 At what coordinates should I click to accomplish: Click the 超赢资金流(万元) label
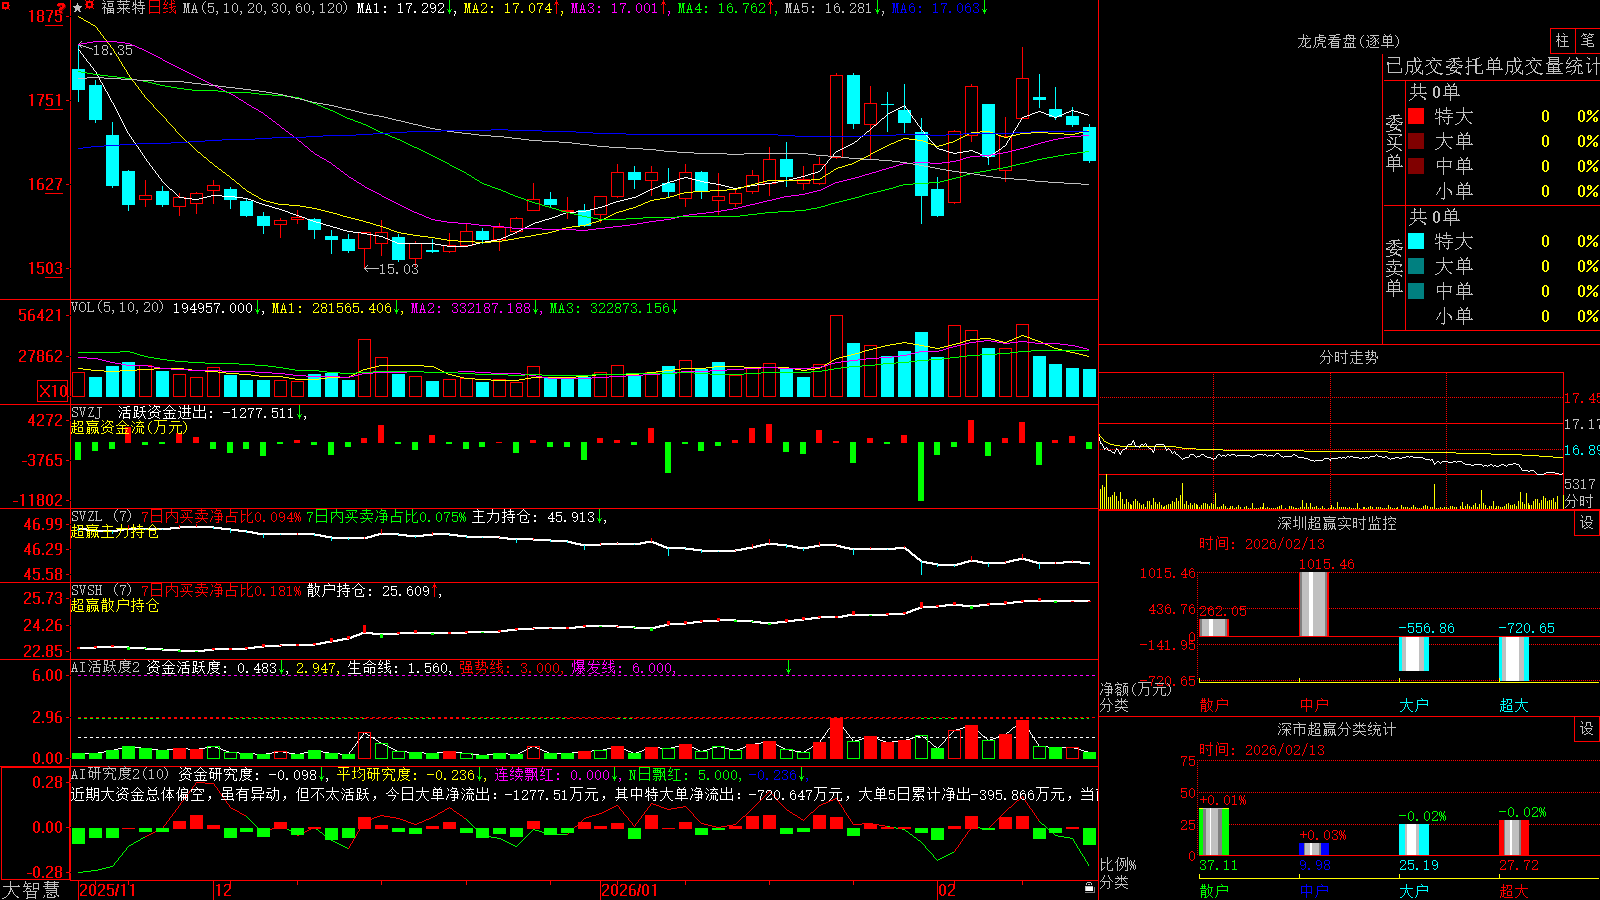(129, 428)
